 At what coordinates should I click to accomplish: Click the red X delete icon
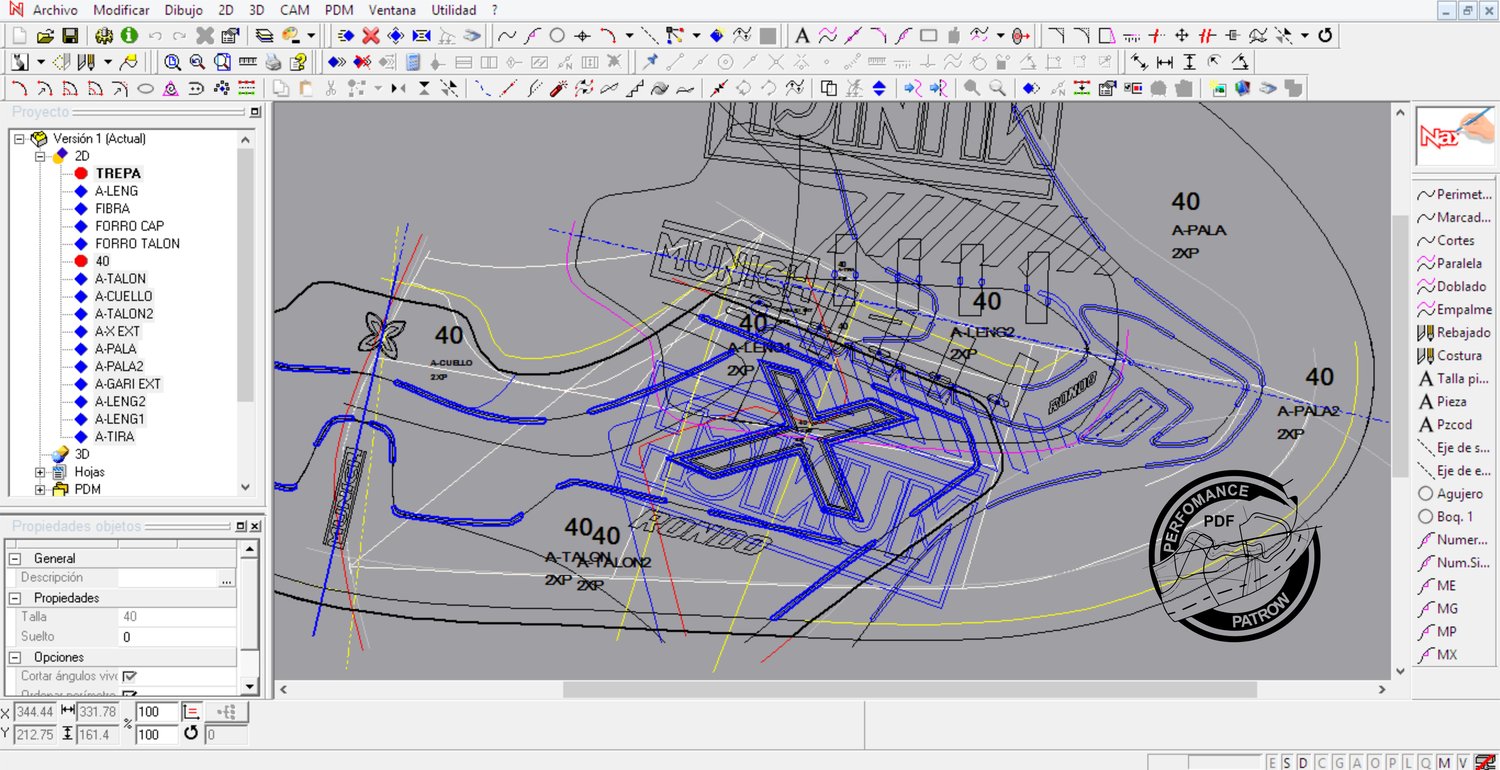pos(371,36)
